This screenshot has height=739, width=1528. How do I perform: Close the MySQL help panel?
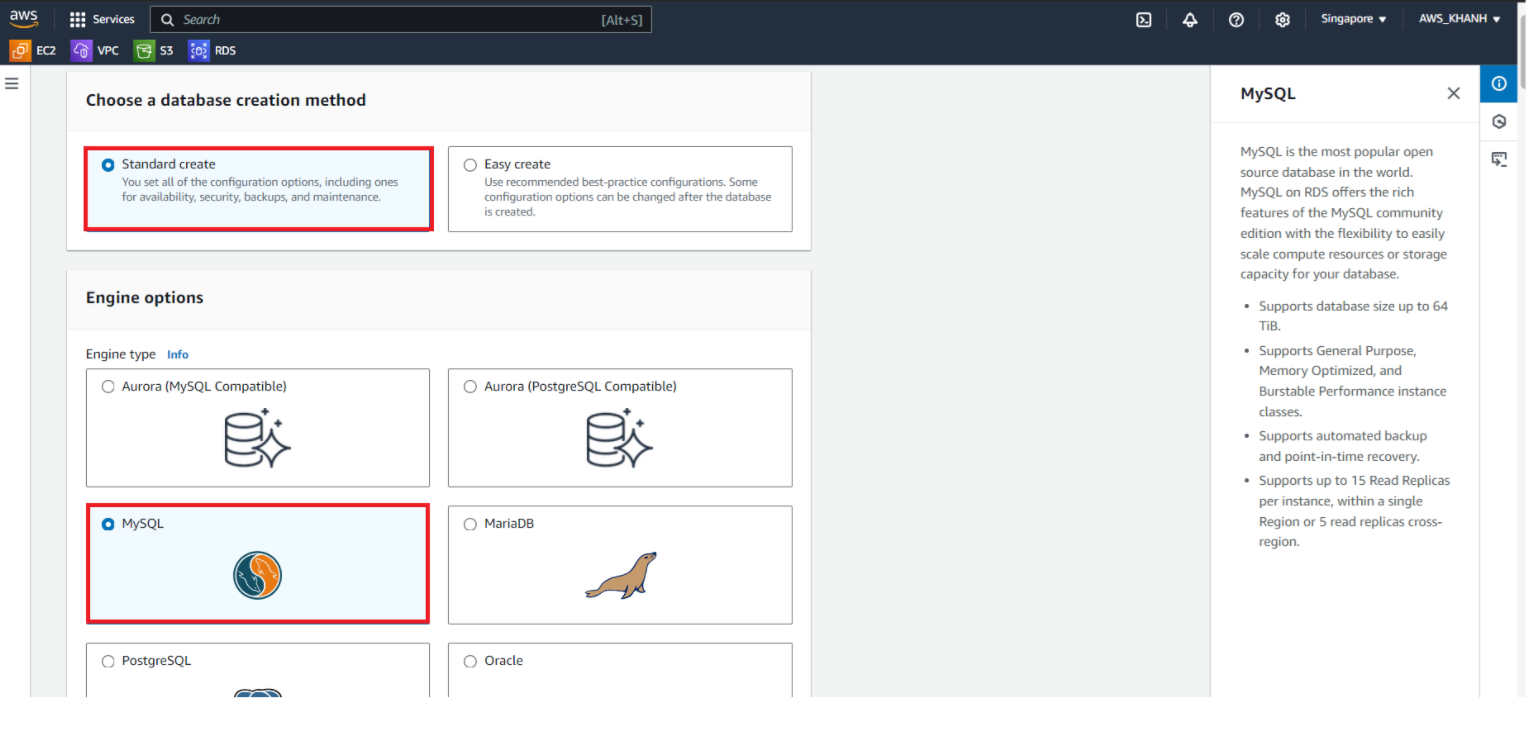point(1453,93)
